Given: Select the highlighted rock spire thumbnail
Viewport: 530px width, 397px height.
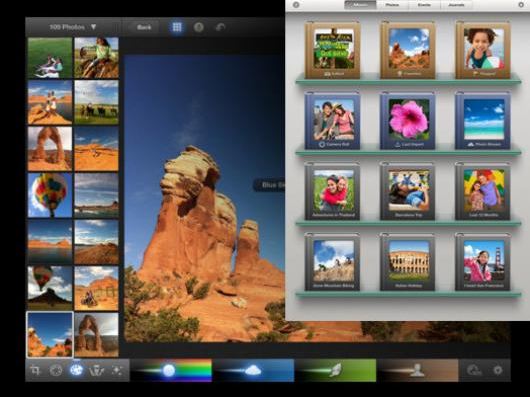Looking at the screenshot, I should [50, 335].
